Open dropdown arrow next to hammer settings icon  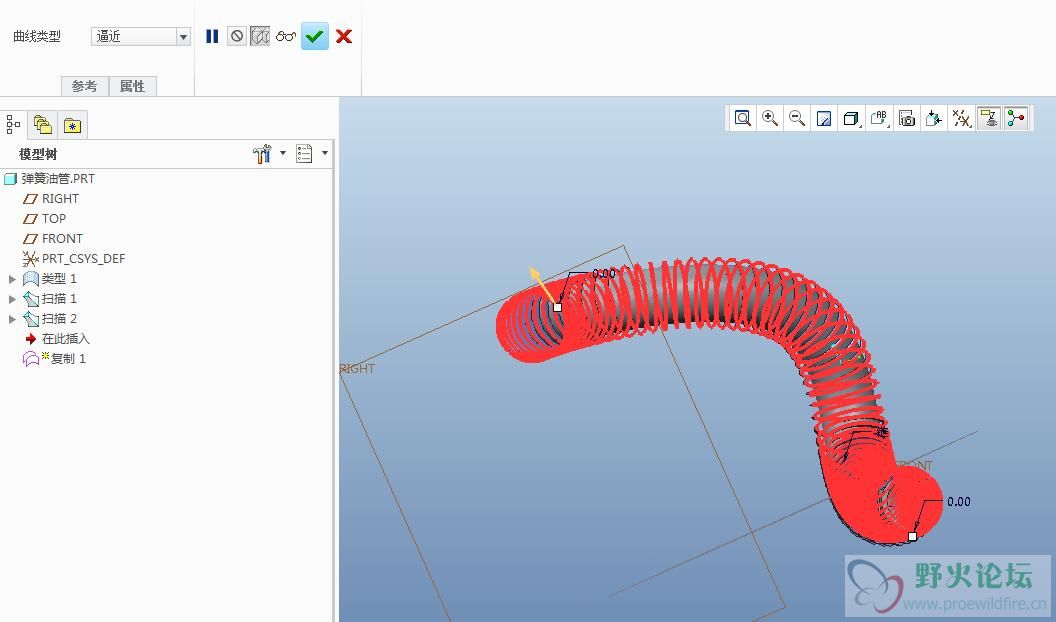tap(283, 153)
